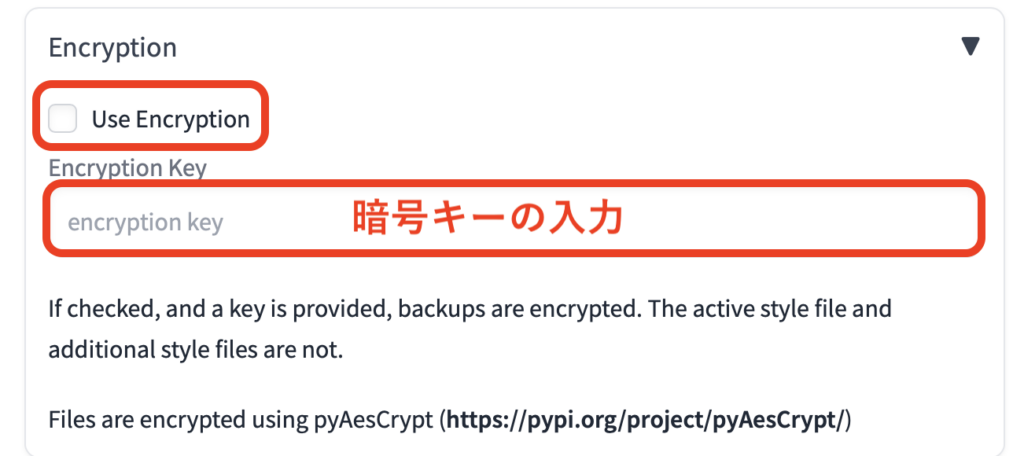Collapse the Encryption section triangle arrow
The width and height of the screenshot is (1024, 456).
tap(970, 46)
